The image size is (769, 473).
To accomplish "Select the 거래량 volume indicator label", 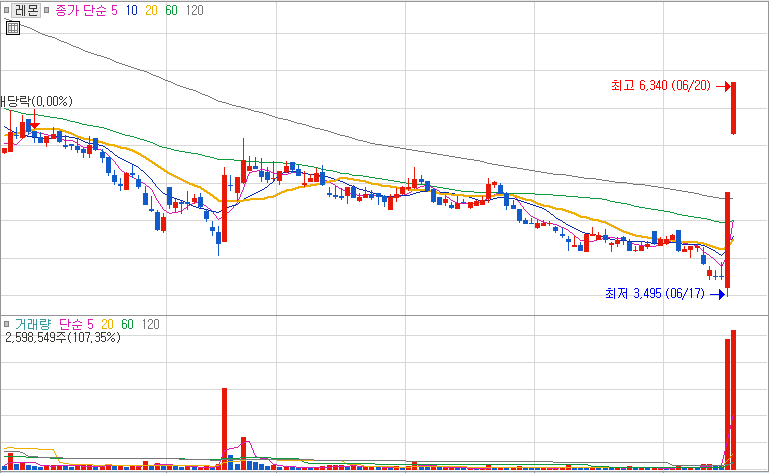I will 33,324.
